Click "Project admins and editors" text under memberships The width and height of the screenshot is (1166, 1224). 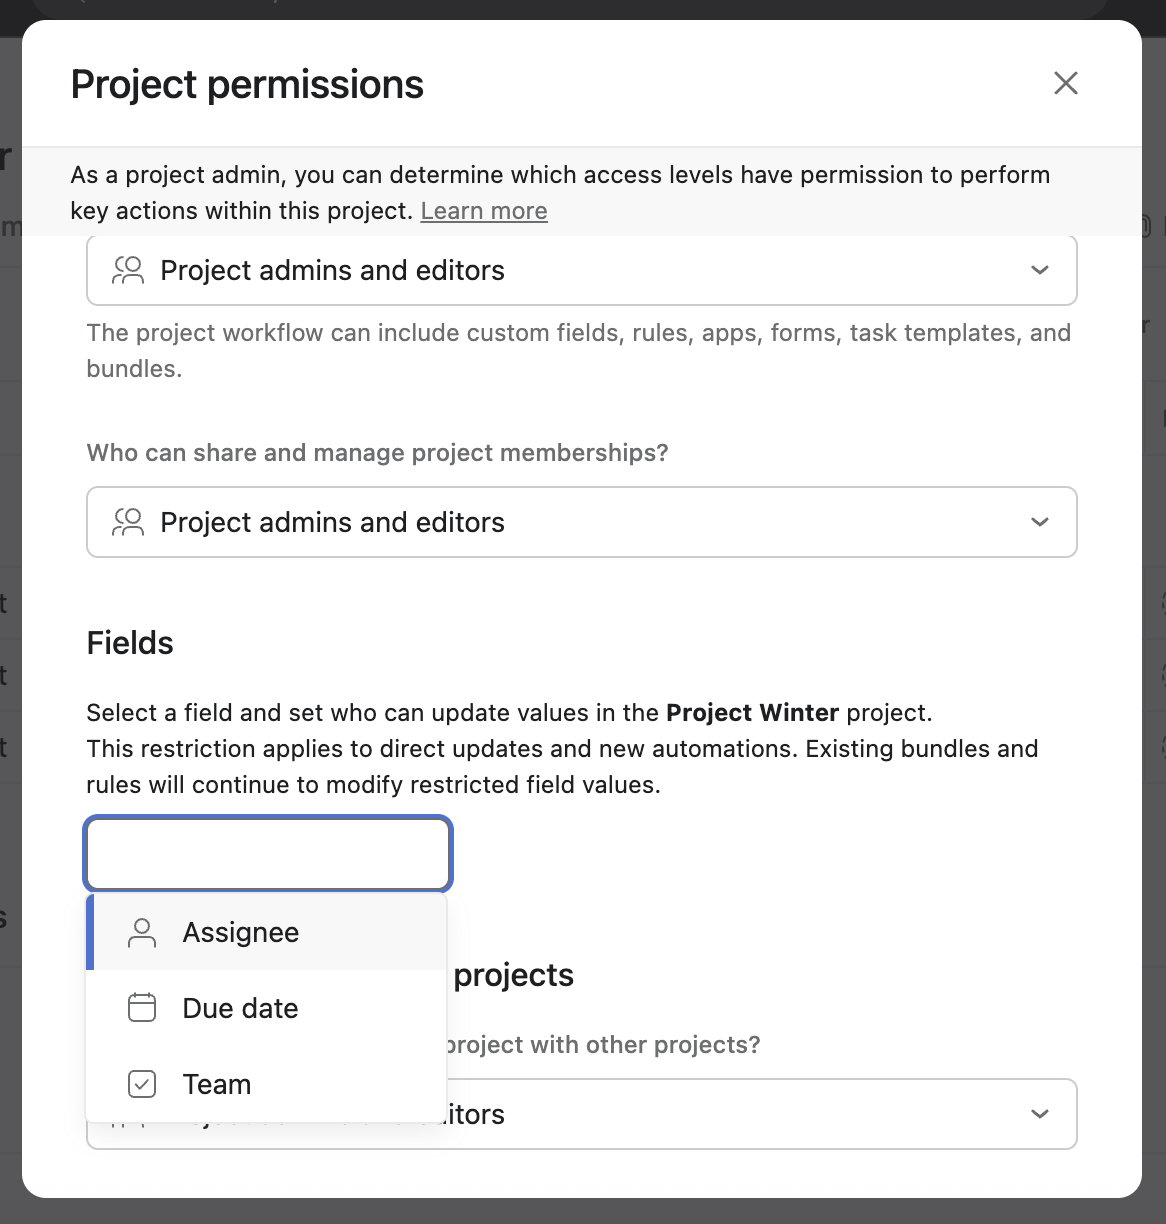[332, 522]
